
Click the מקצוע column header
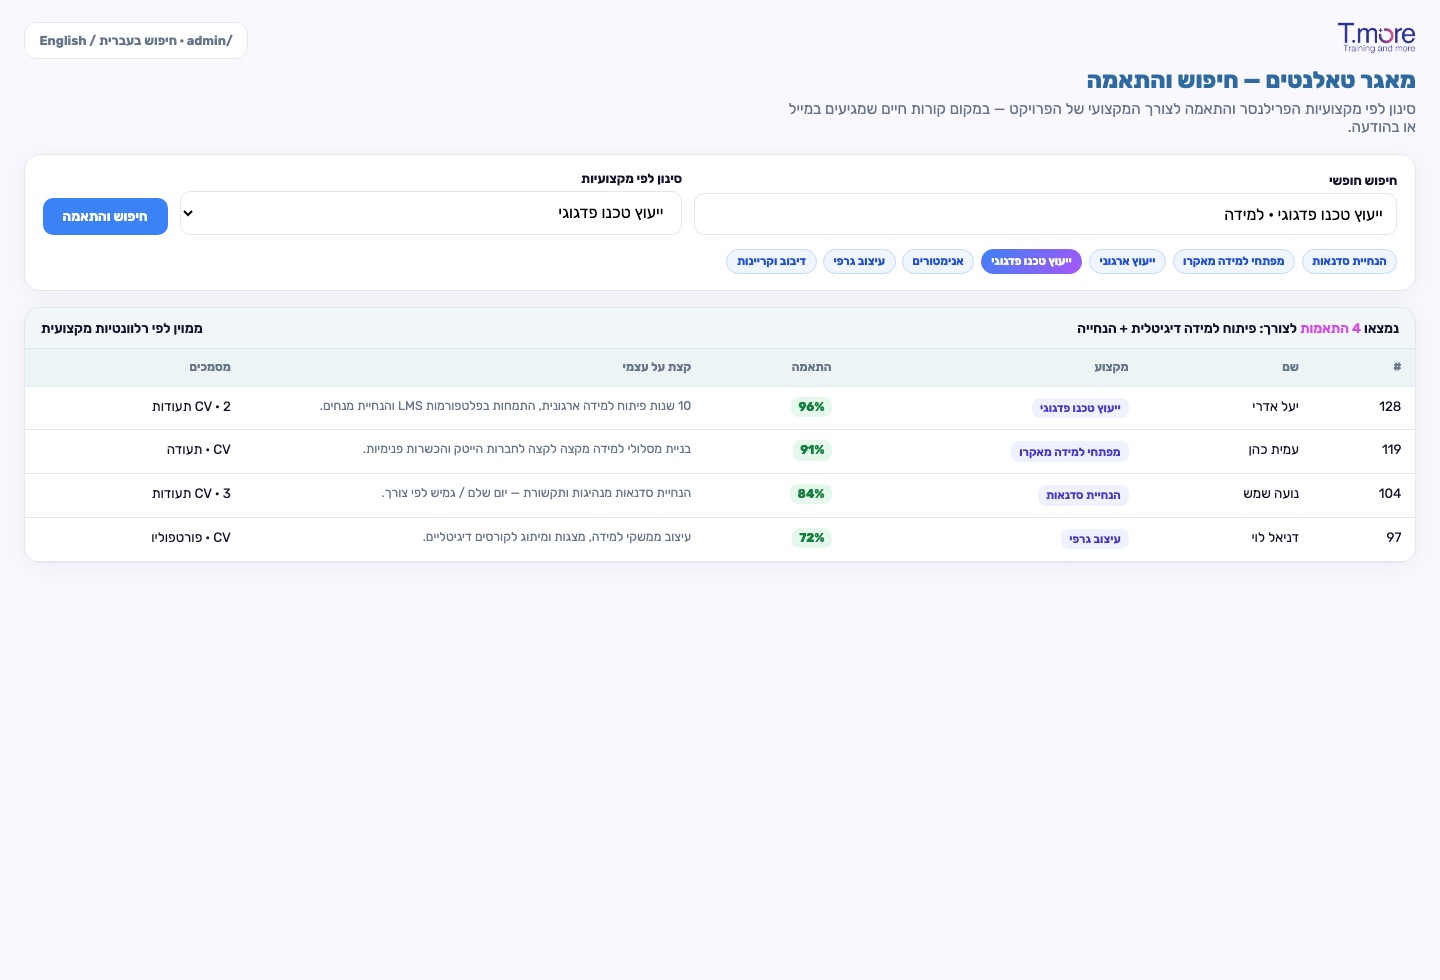pos(1111,367)
